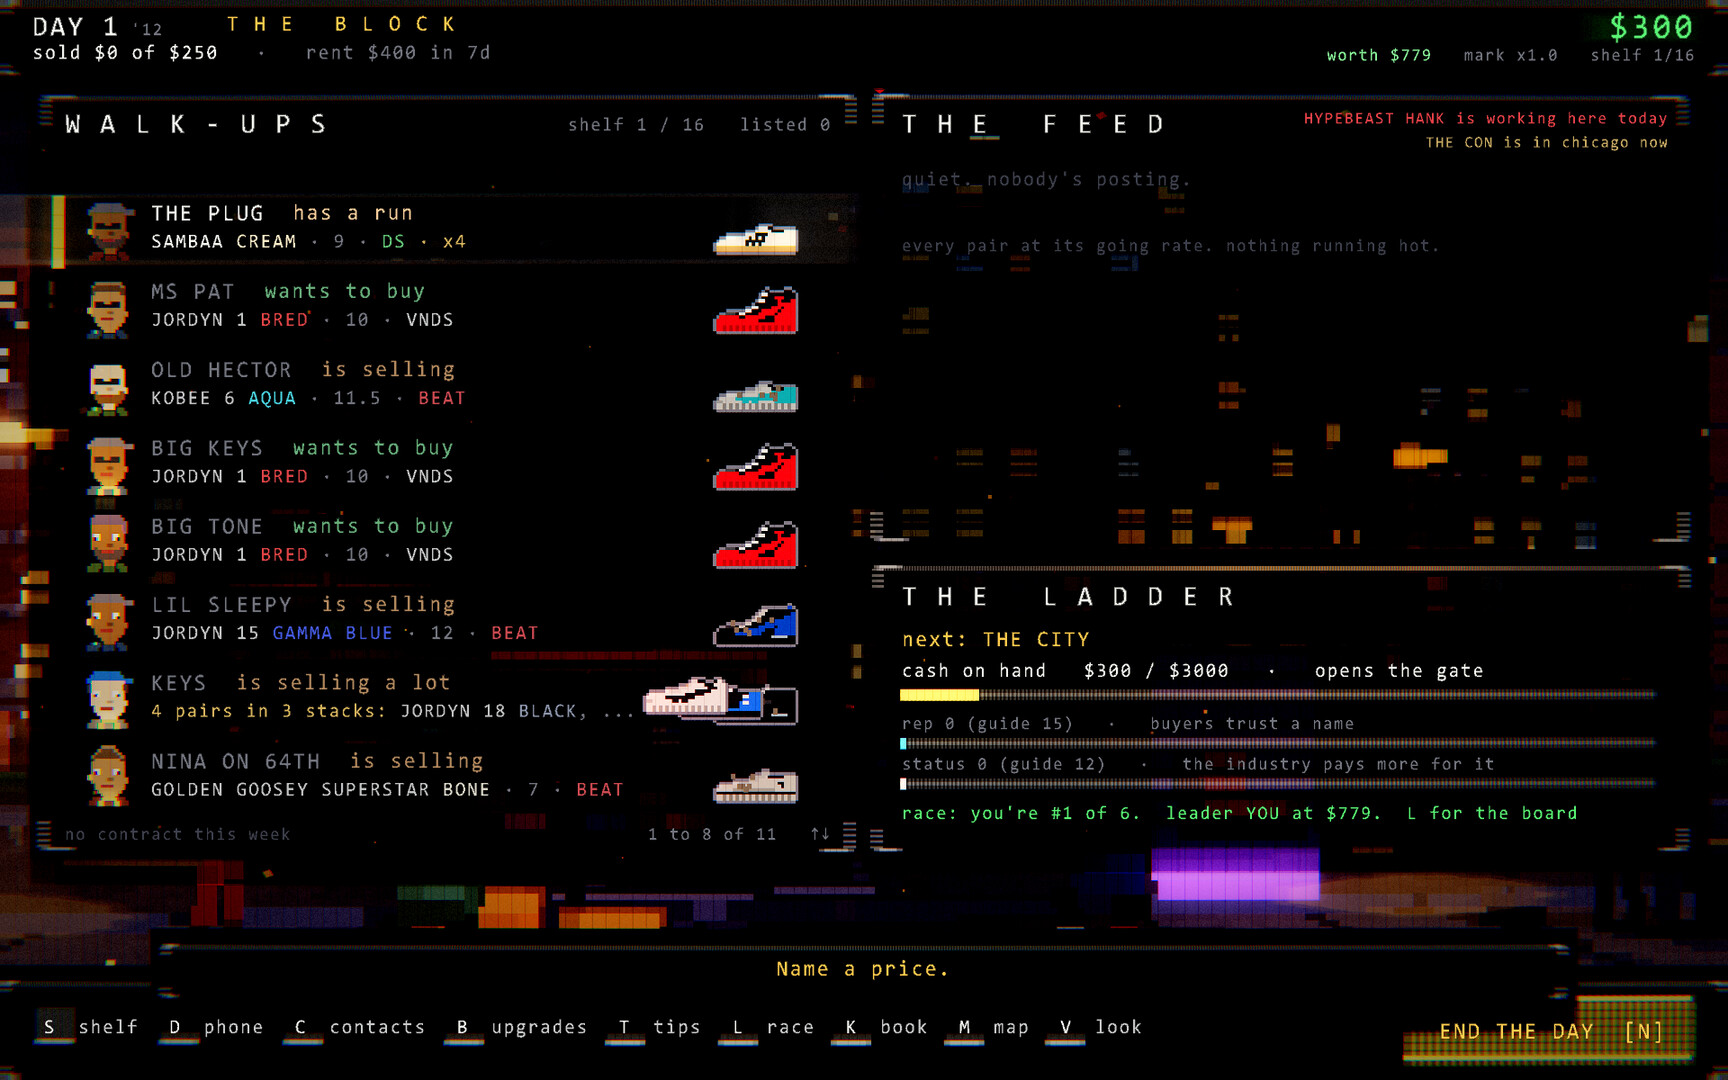Click Big Keys' red Jordyn 1 sneaker

click(x=756, y=466)
